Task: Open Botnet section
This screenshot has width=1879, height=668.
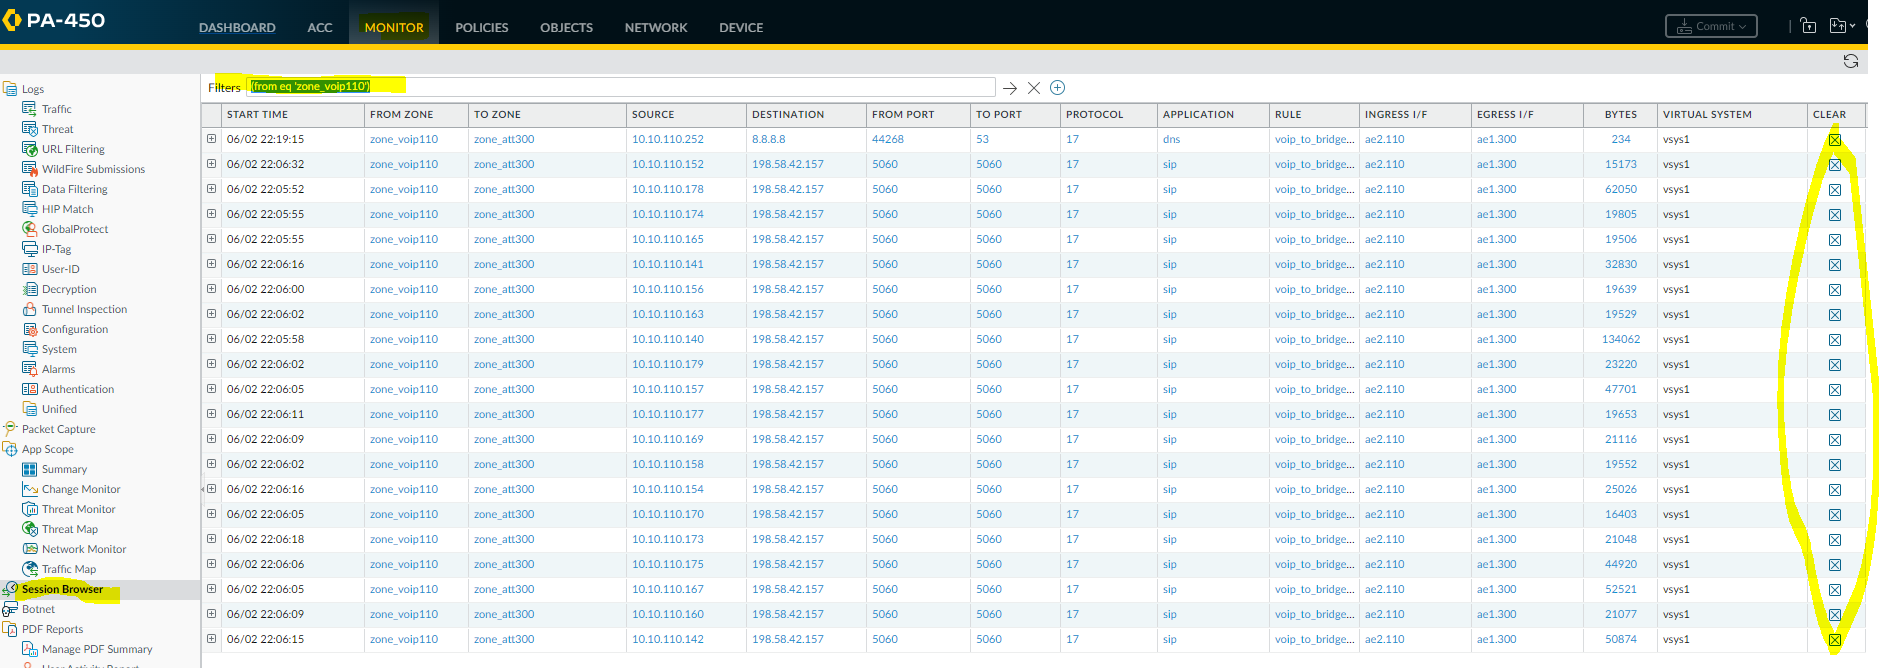Action: pyautogui.click(x=38, y=609)
